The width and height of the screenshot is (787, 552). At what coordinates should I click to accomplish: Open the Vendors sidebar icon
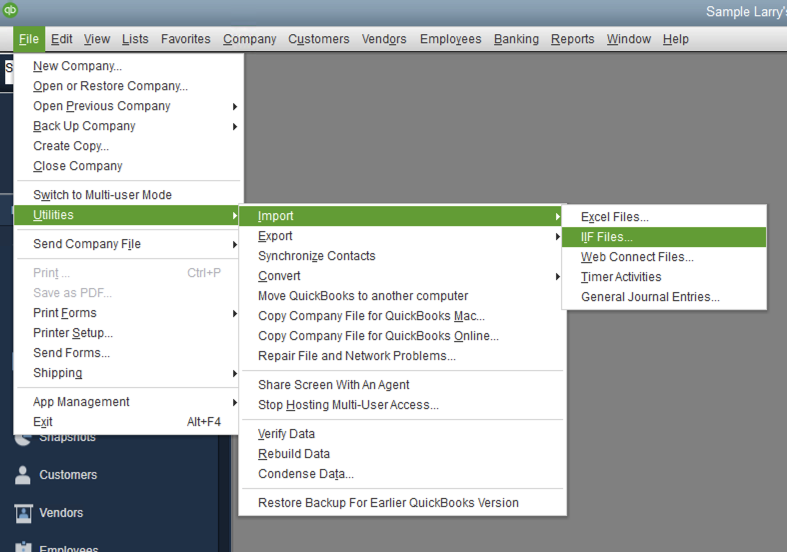point(23,513)
